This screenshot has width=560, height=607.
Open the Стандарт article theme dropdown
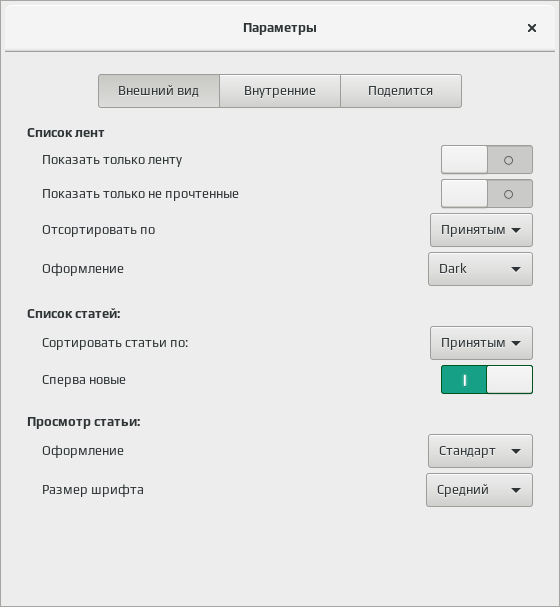tap(480, 451)
